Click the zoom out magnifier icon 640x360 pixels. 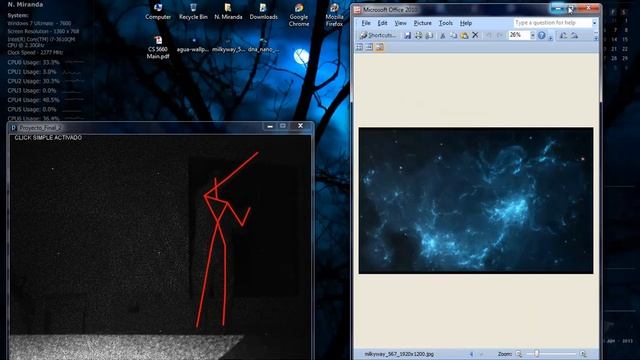click(x=518, y=354)
